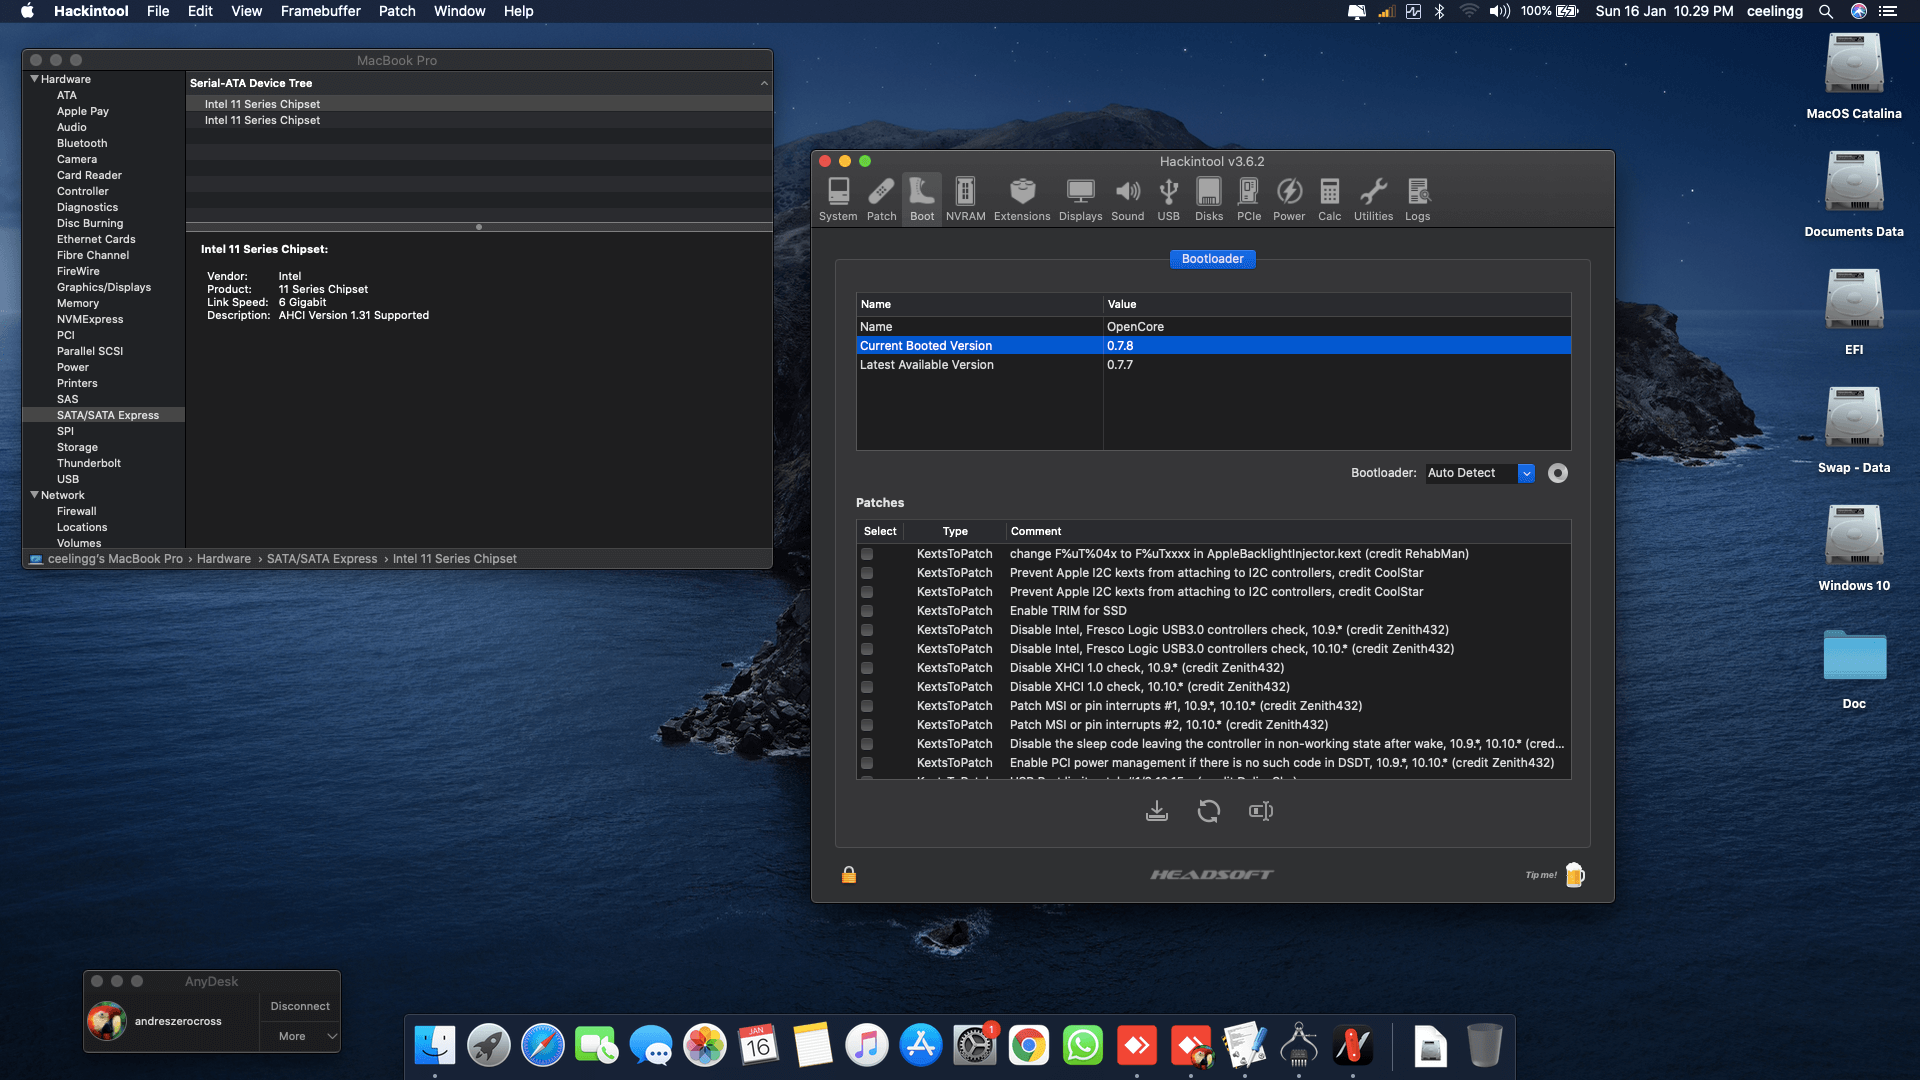The image size is (1920, 1080).
Task: Click the download bootloader icon
Action: pyautogui.click(x=1156, y=811)
